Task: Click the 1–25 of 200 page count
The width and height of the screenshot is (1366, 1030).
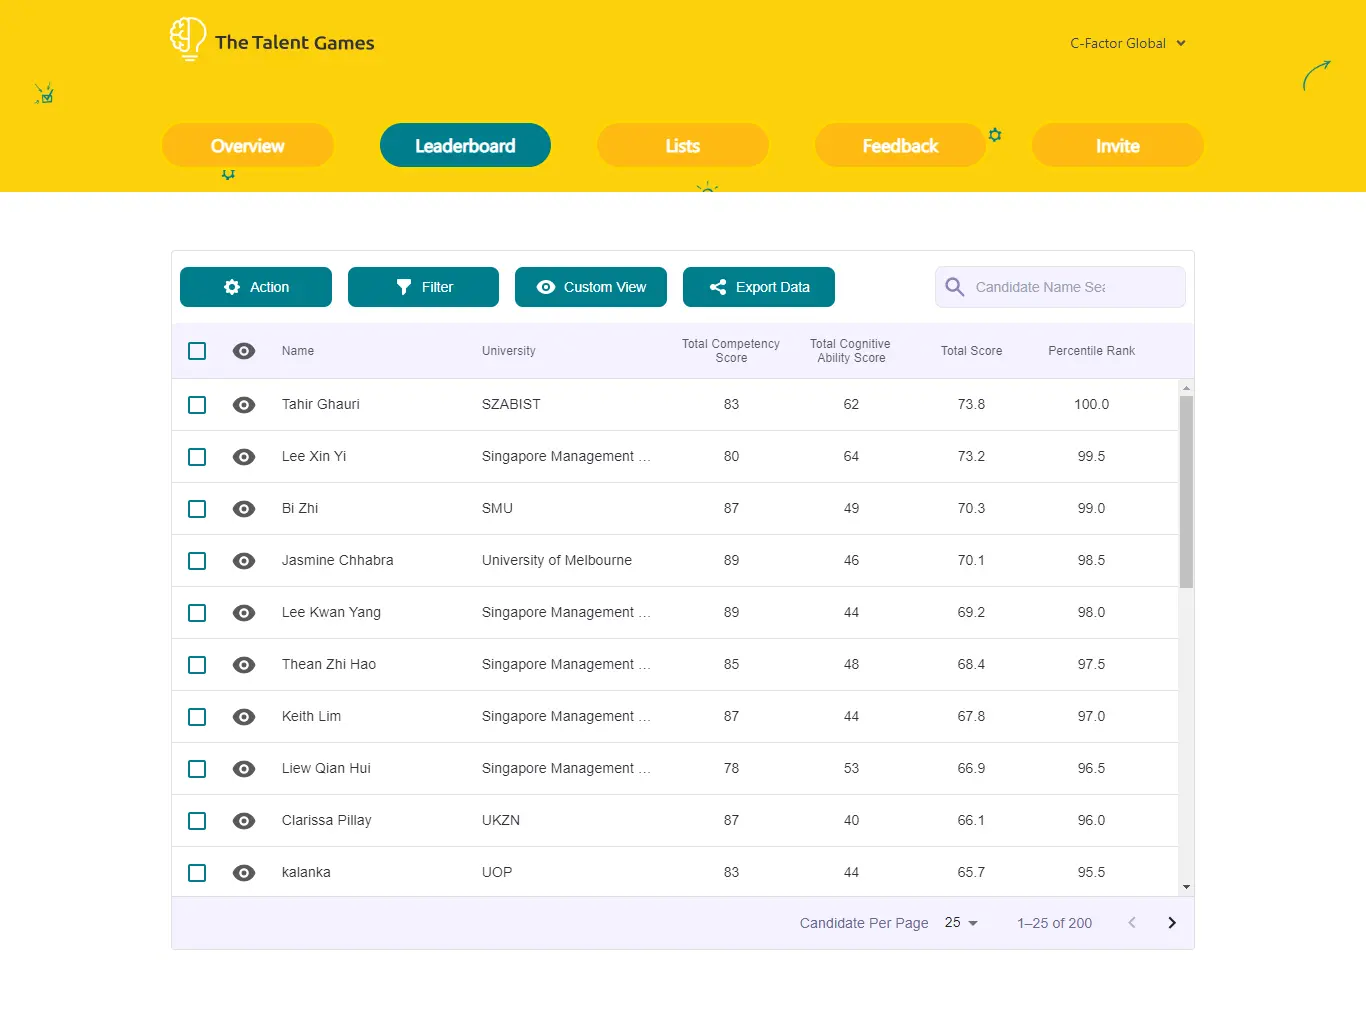Action: tap(1055, 923)
